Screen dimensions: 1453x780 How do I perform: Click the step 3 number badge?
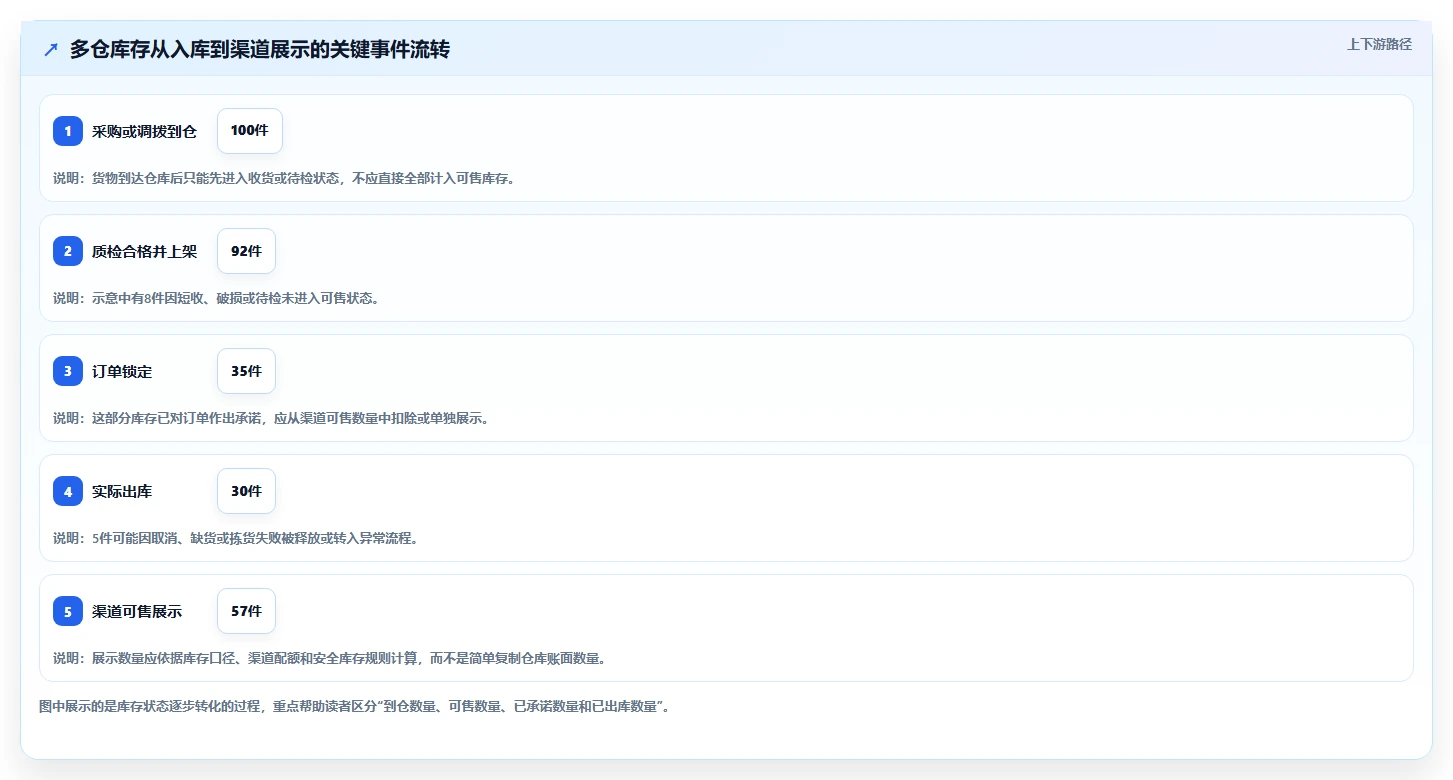point(68,371)
